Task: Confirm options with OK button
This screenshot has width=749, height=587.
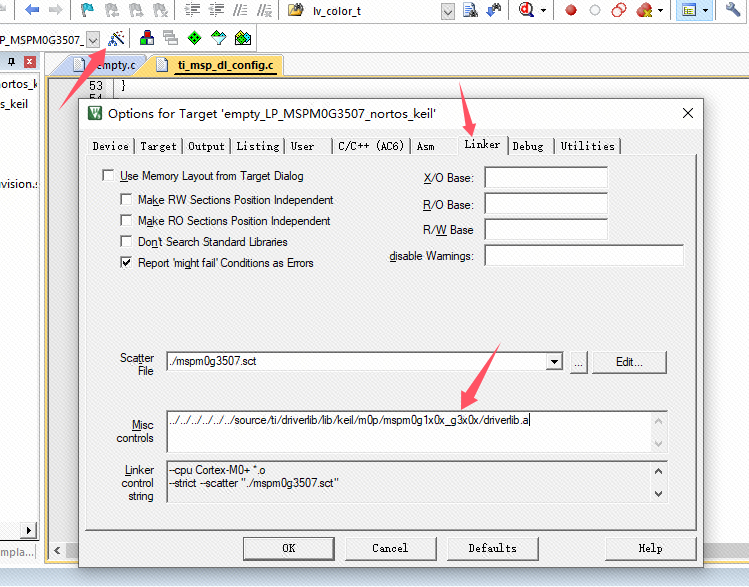Action: pos(289,548)
